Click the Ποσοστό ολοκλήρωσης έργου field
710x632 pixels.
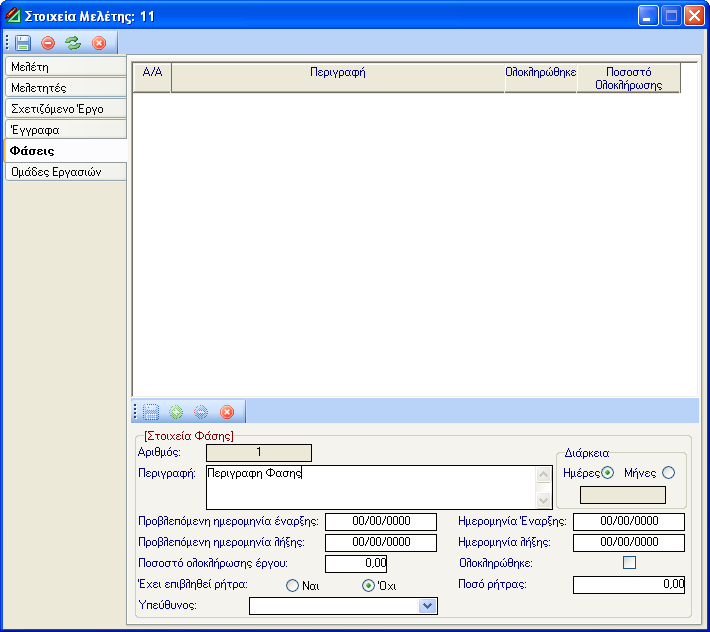356,564
